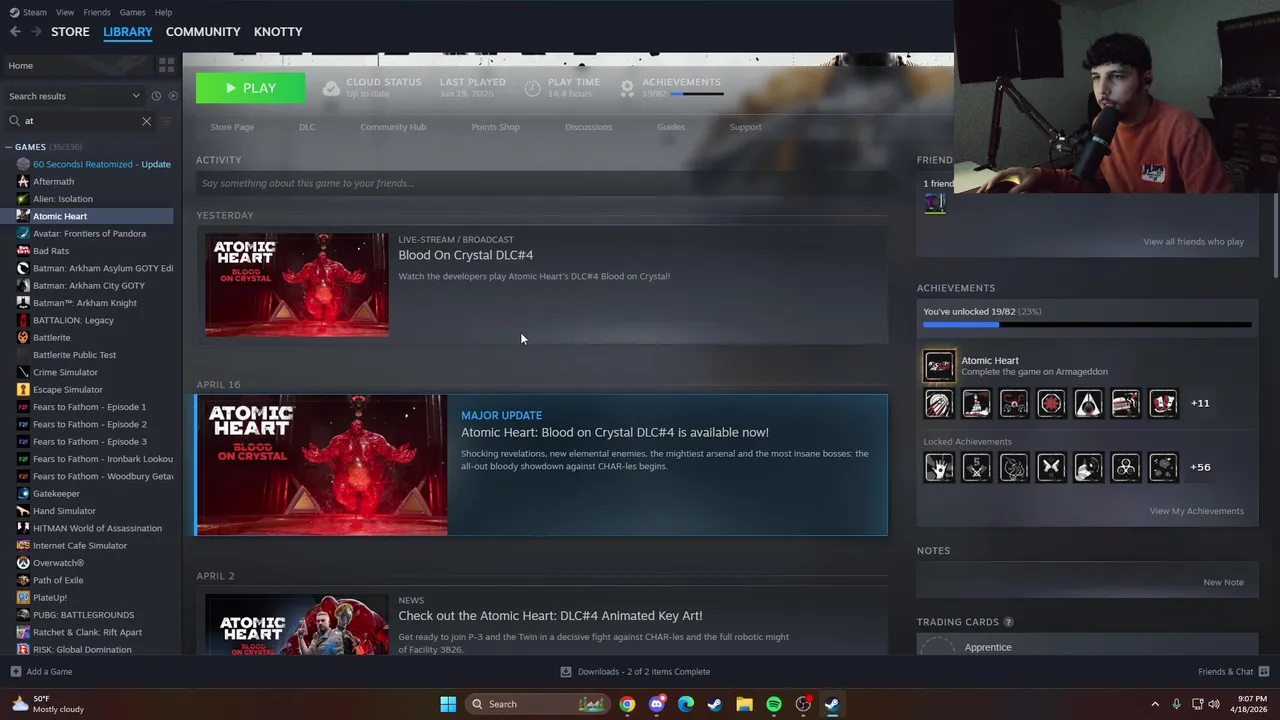
Task: Click the red octagon achievement icon
Action: coord(1051,403)
